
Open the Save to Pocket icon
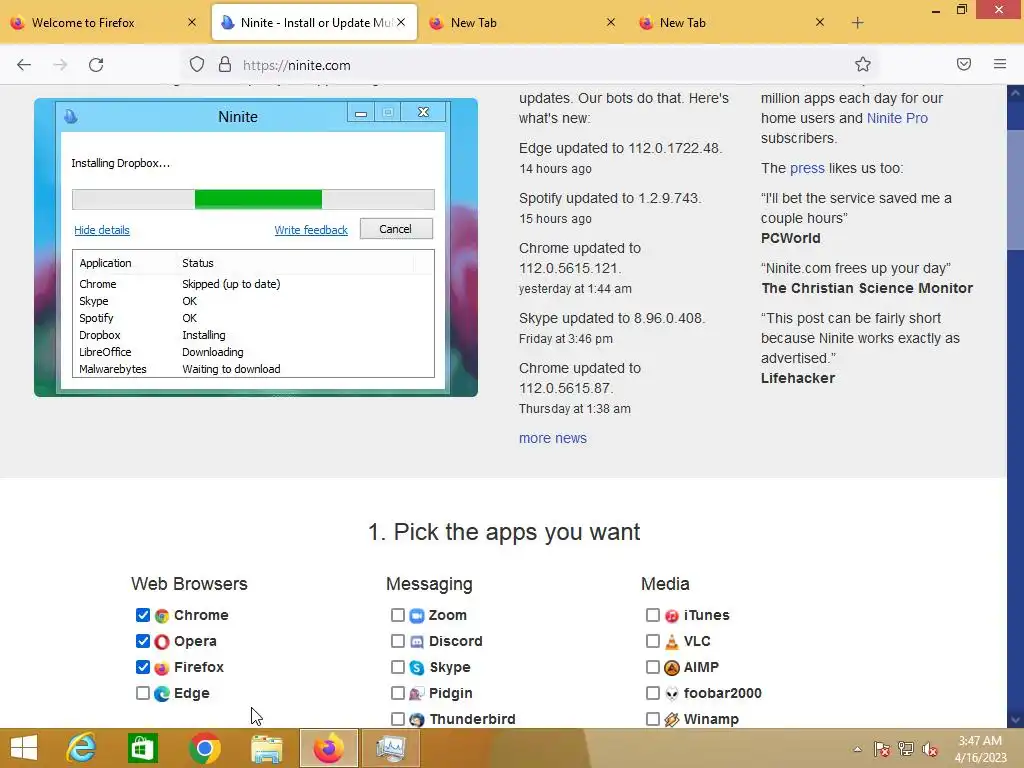coord(964,64)
